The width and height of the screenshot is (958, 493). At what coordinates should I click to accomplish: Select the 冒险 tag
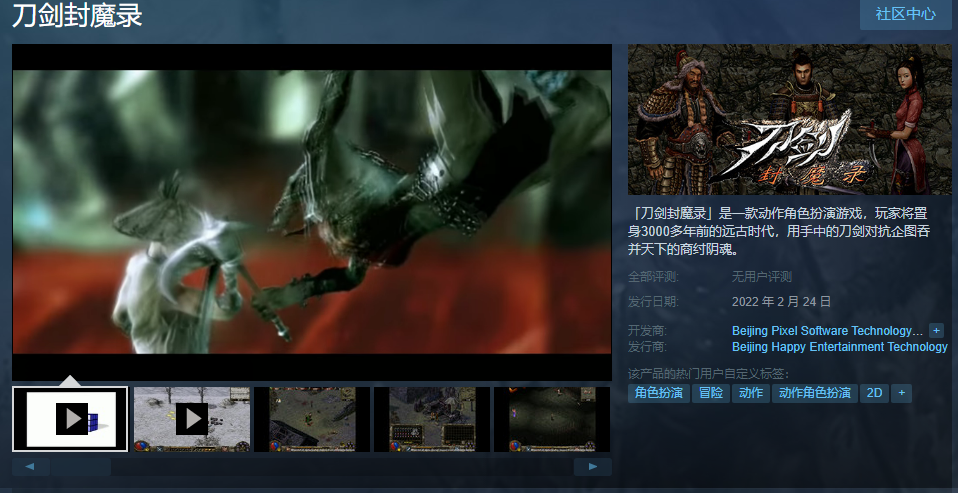[x=711, y=393]
